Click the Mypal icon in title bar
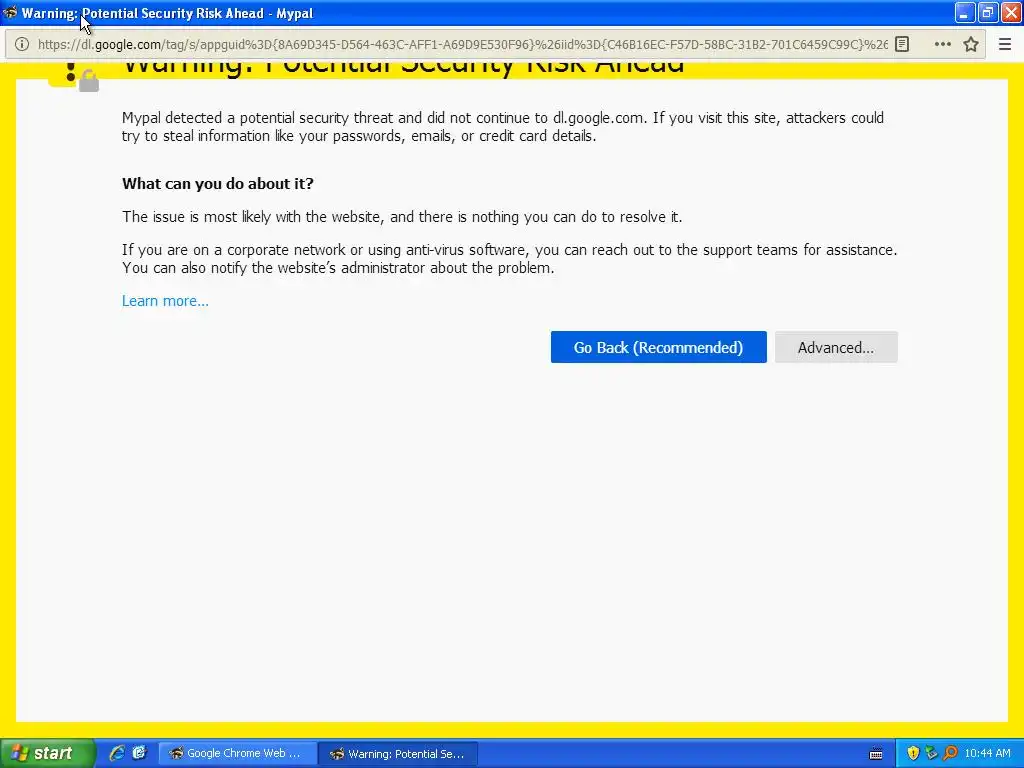 click(10, 12)
